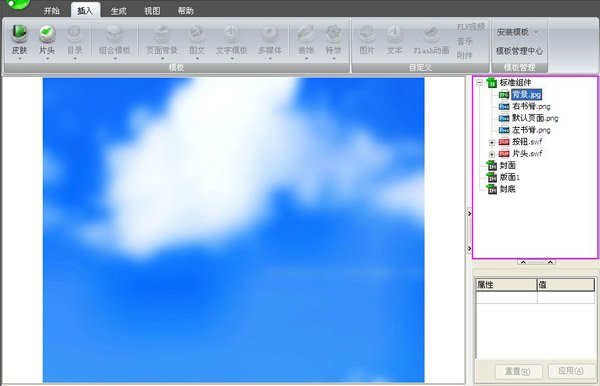Image resolution: width=600 pixels, height=386 pixels.
Task: Select 默认页面.png in the tree
Action: [x=535, y=118]
